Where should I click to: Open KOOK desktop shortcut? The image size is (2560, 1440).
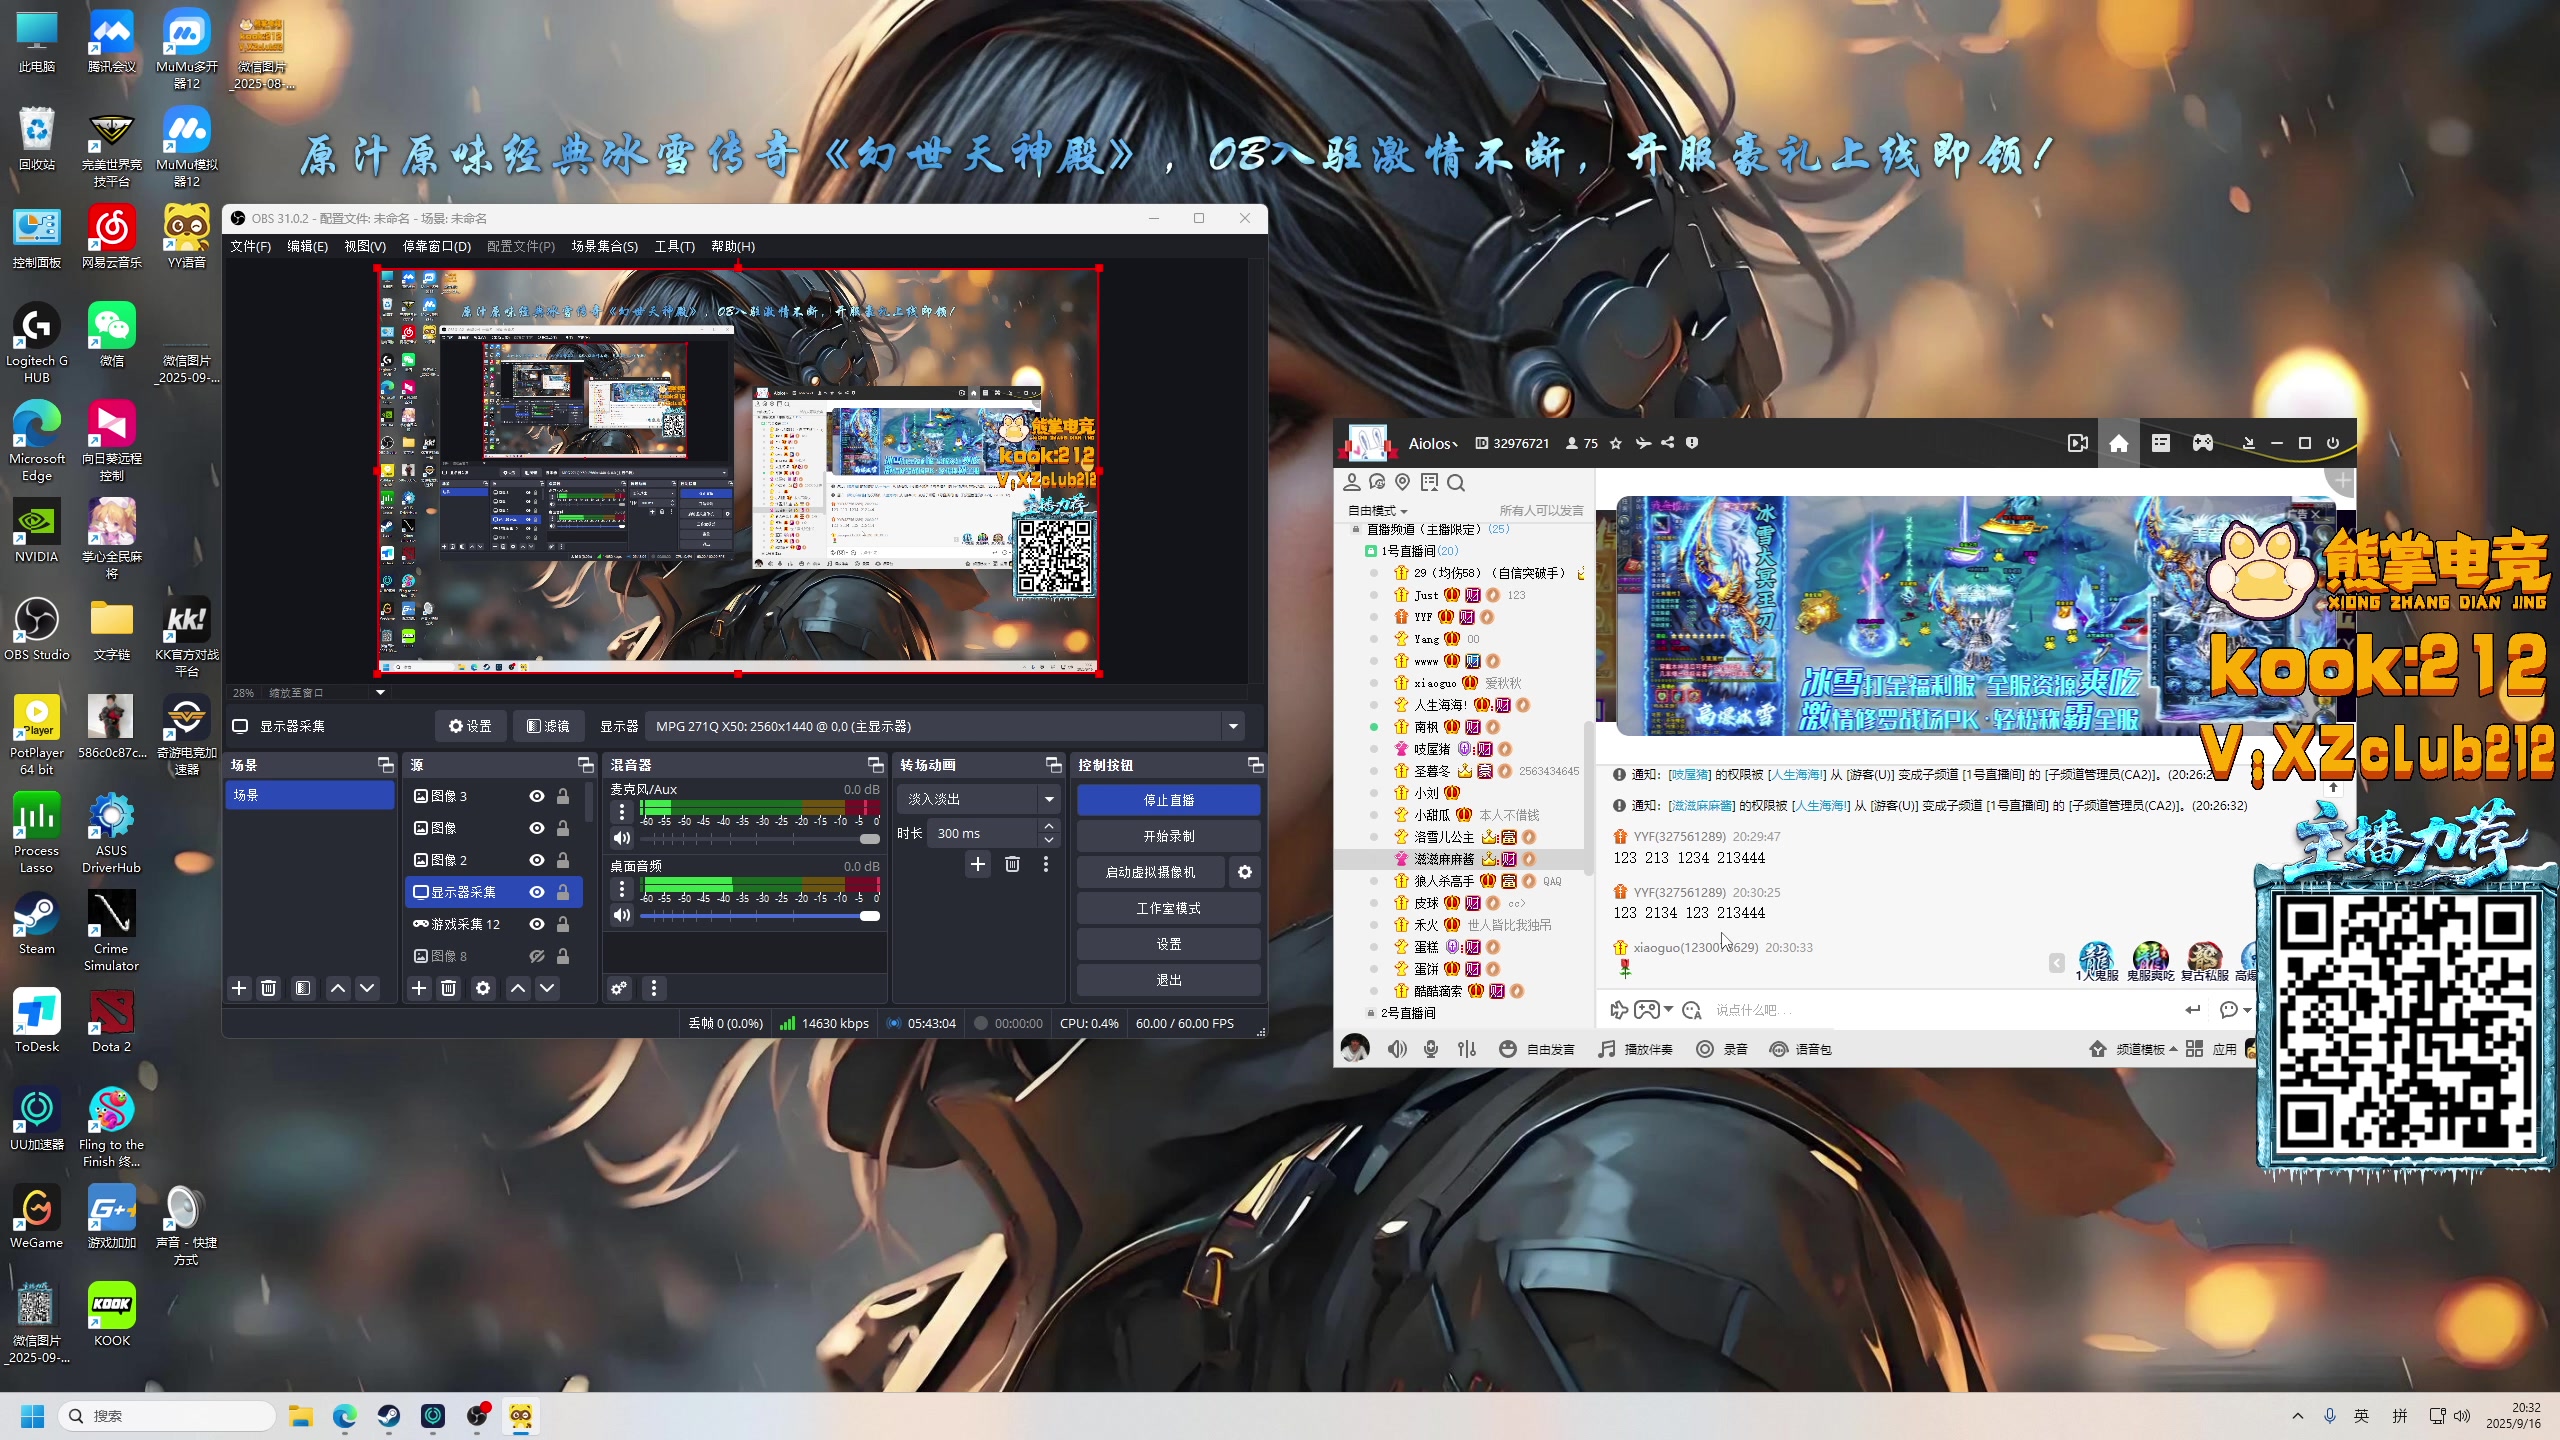[x=111, y=1315]
